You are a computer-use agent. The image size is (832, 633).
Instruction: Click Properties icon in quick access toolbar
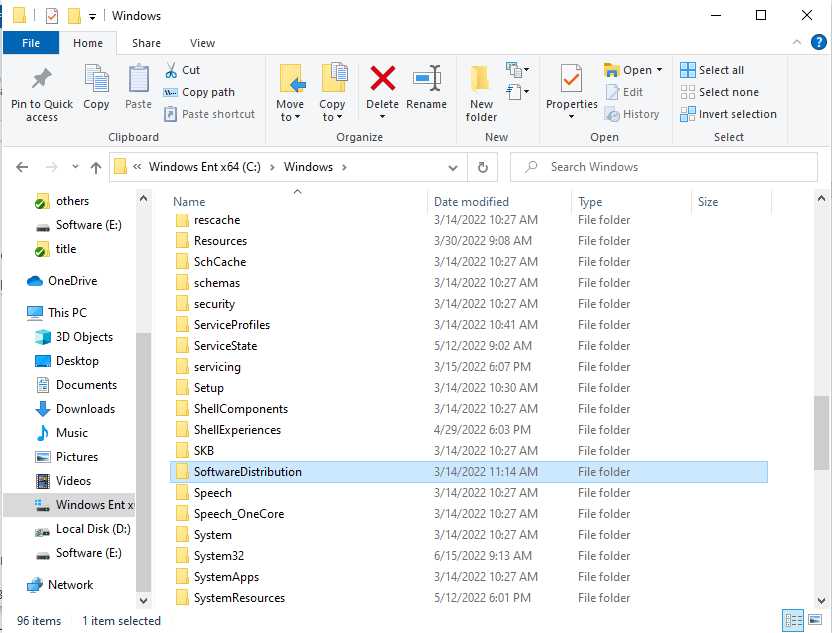point(52,16)
